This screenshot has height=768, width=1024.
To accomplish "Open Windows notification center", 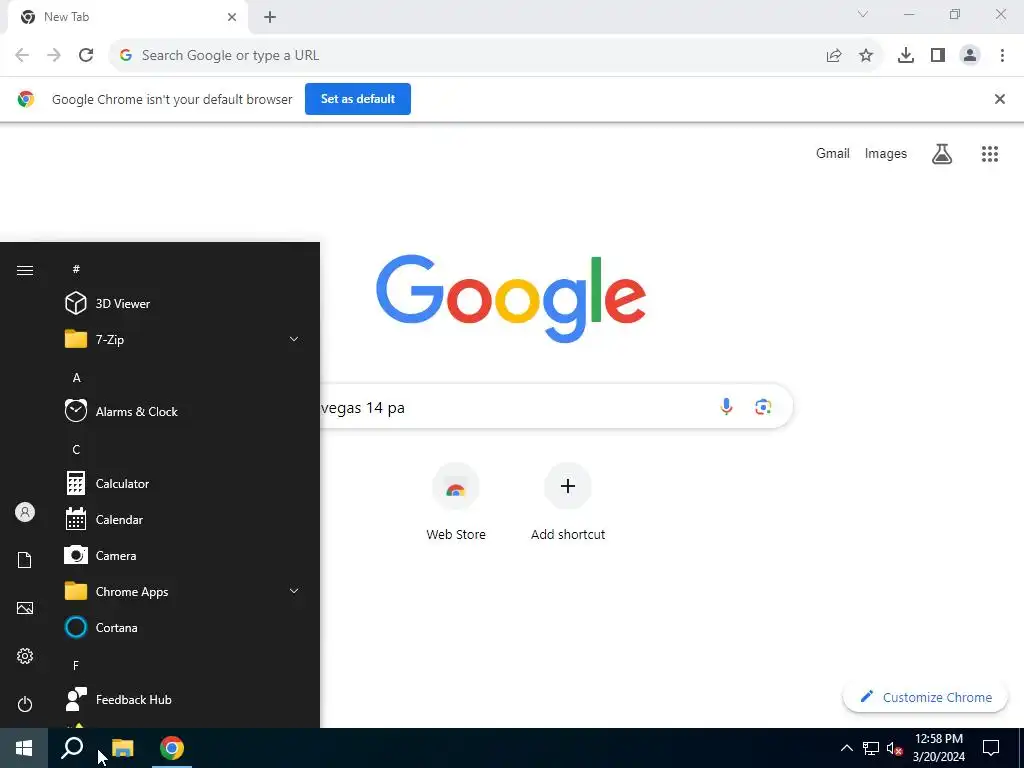I will 991,748.
